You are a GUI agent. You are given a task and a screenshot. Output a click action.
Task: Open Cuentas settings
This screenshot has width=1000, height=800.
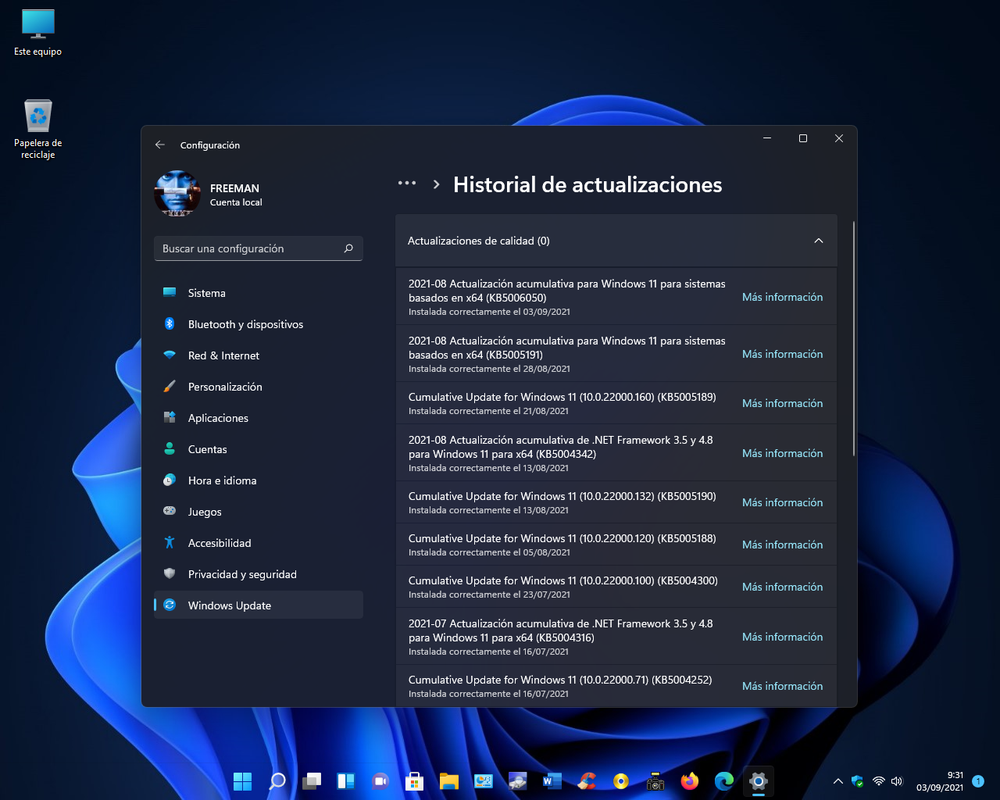pyautogui.click(x=258, y=449)
